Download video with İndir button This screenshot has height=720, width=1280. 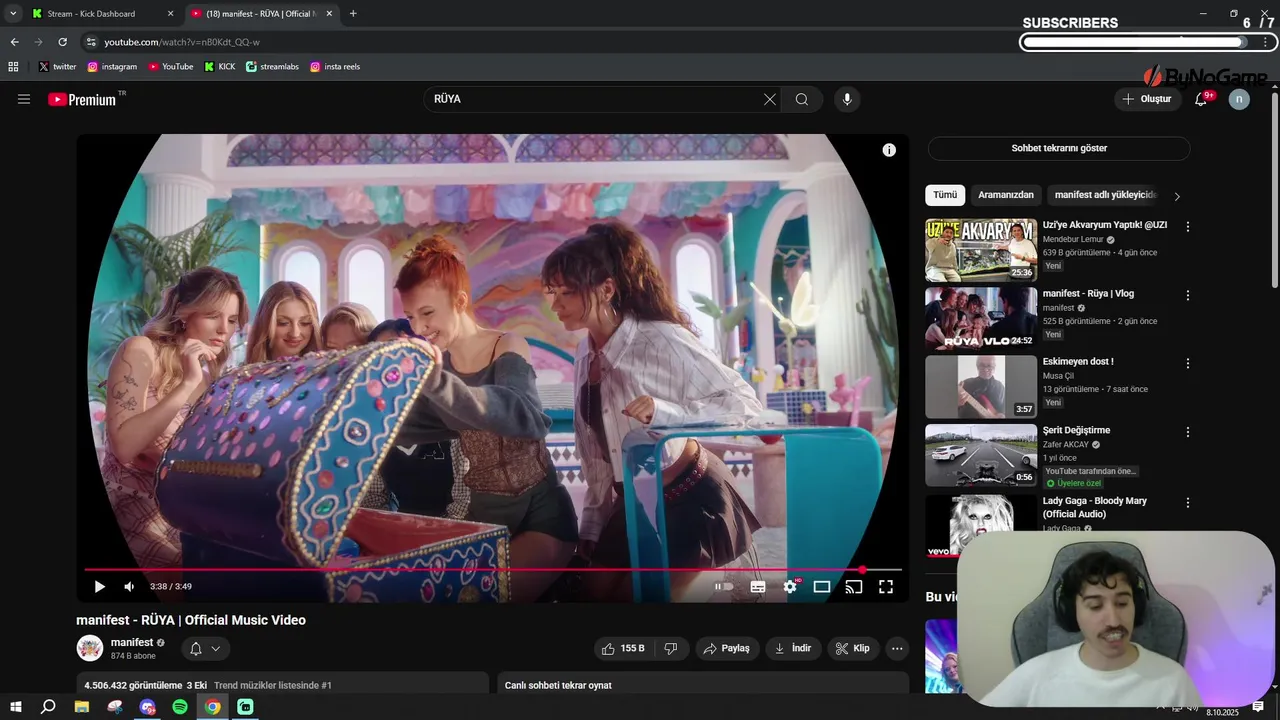(792, 648)
